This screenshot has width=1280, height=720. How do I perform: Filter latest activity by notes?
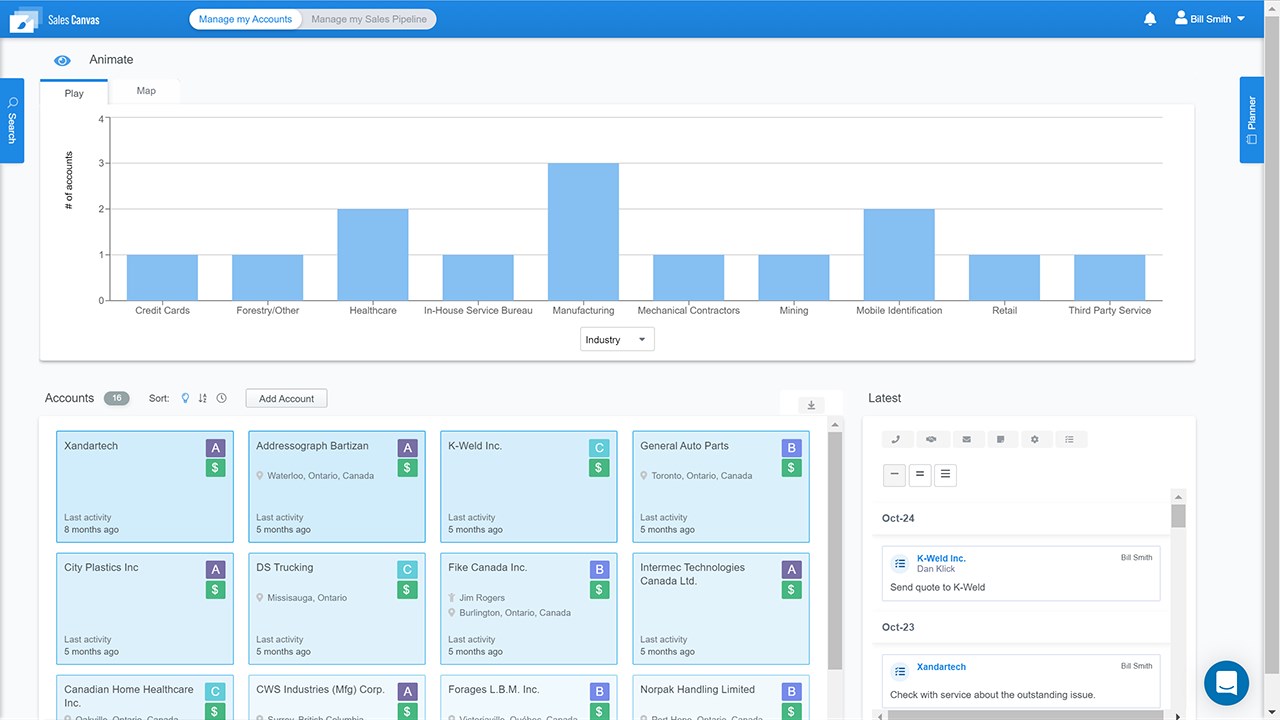click(x=1000, y=439)
